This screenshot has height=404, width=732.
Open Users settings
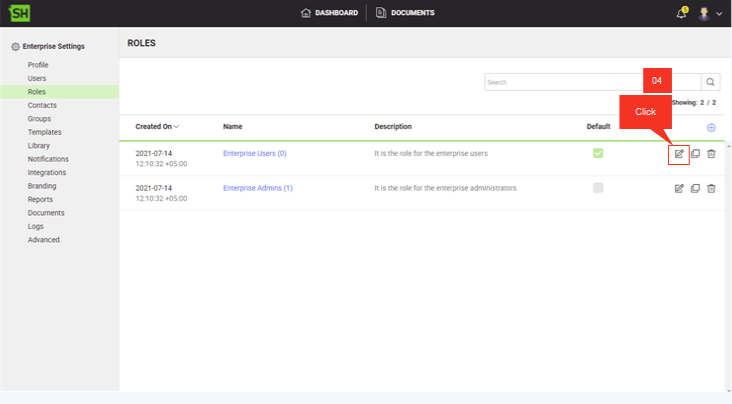click(x=37, y=78)
